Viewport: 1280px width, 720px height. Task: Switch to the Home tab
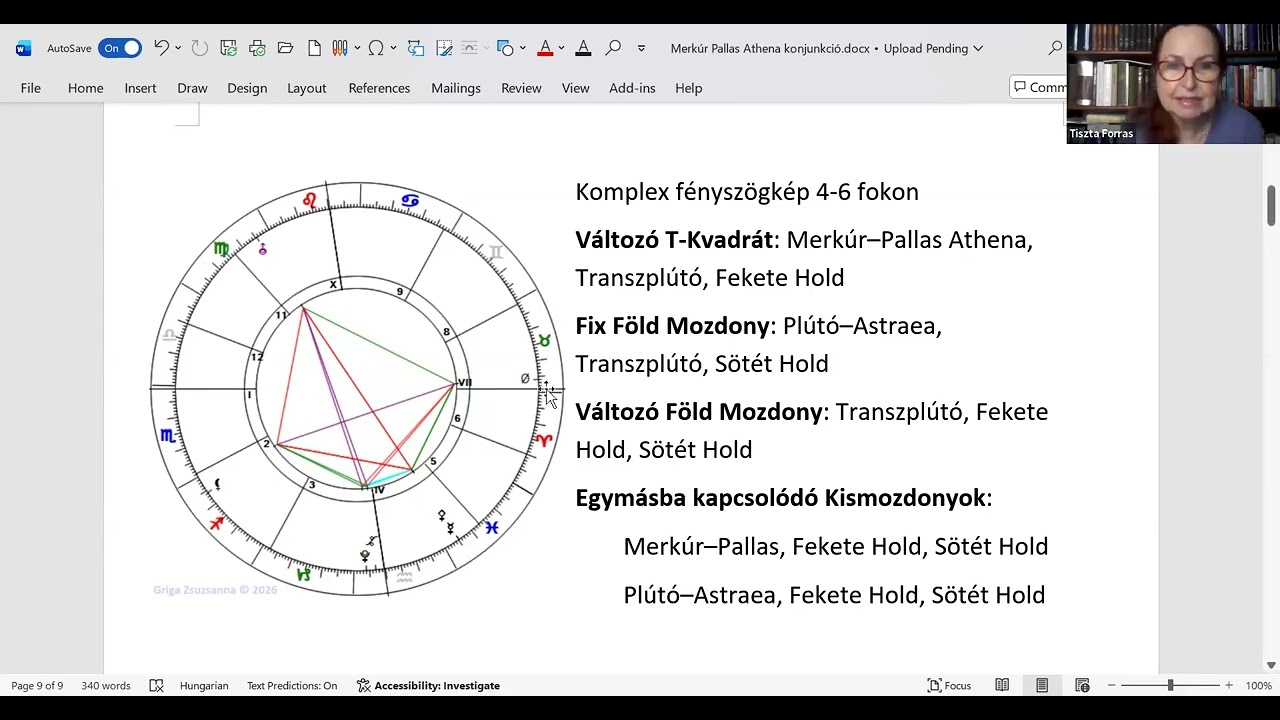pos(86,88)
